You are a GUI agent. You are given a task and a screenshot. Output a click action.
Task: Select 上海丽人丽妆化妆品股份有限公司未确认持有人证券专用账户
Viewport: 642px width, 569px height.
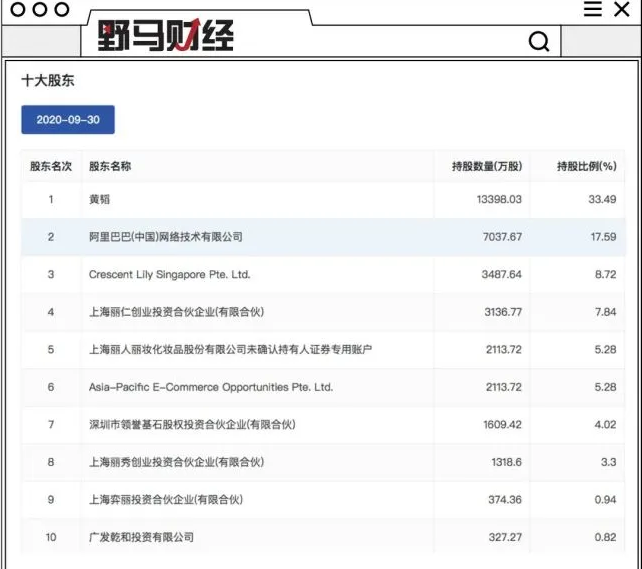click(x=231, y=350)
